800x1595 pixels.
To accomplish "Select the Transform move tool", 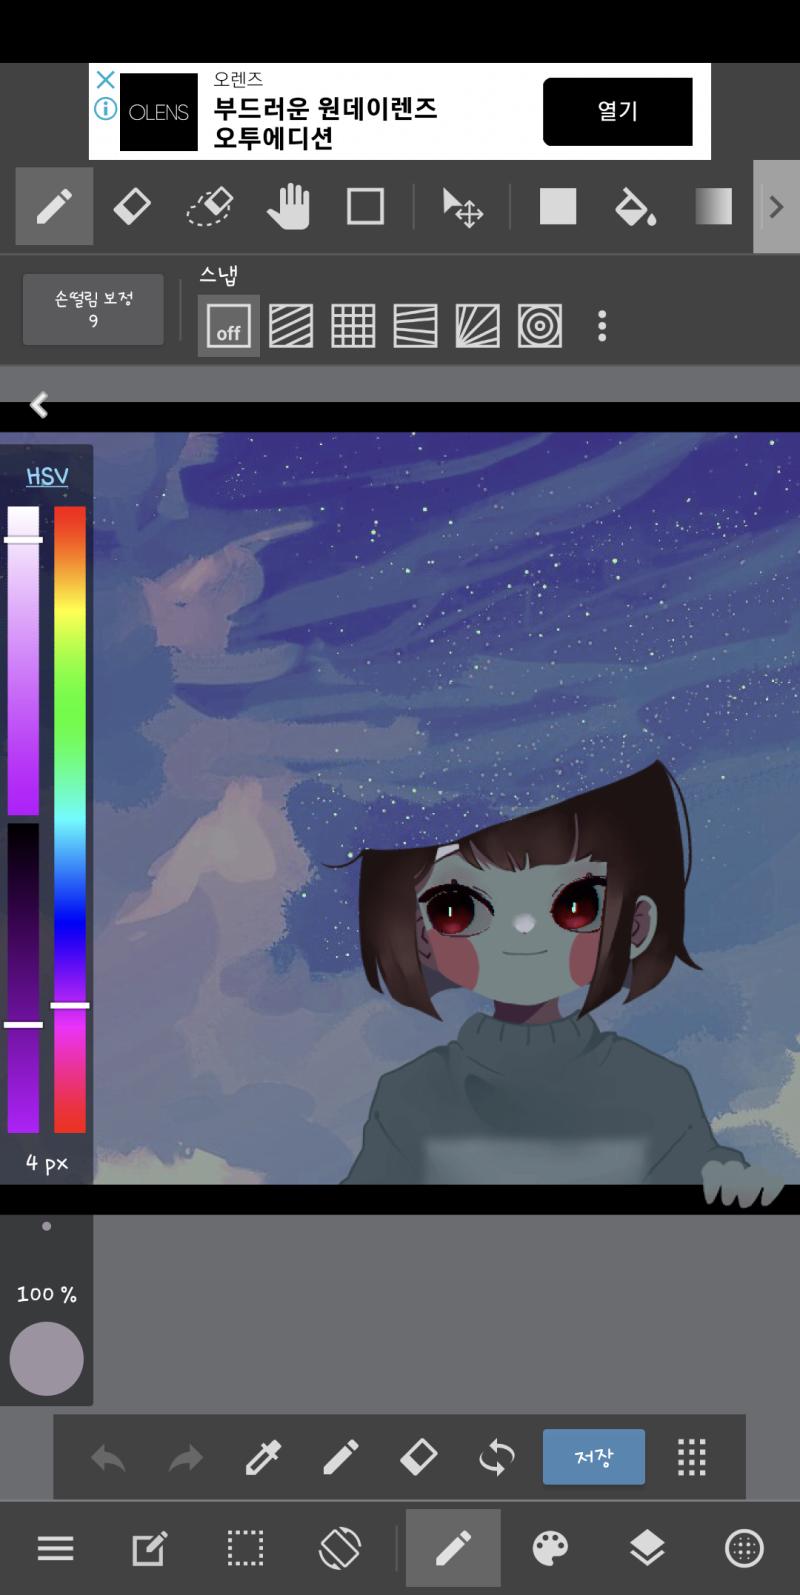I will click(462, 207).
